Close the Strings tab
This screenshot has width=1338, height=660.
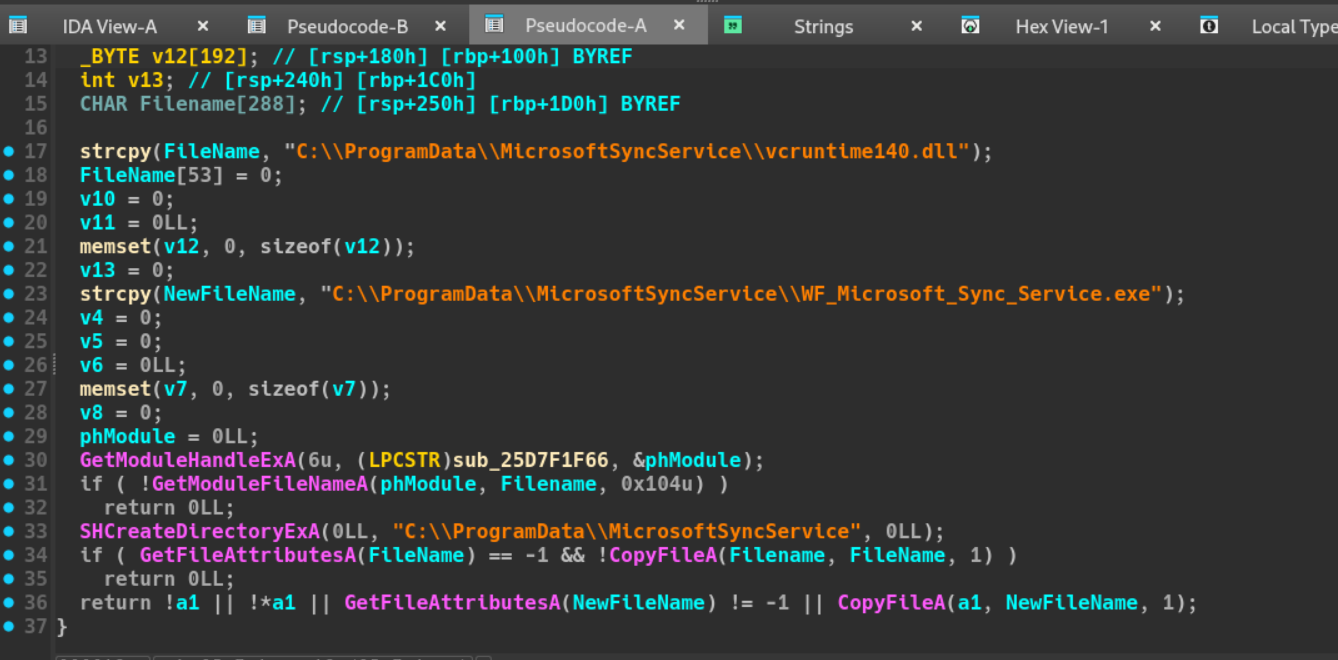tap(916, 26)
